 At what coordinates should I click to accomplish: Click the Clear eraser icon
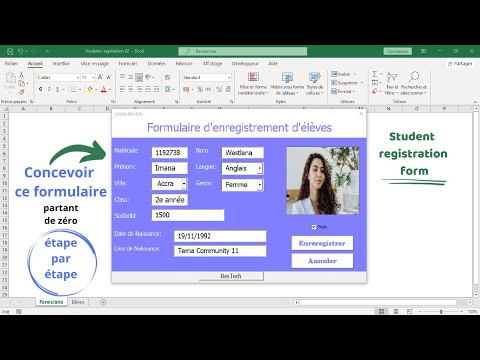[x=375, y=91]
